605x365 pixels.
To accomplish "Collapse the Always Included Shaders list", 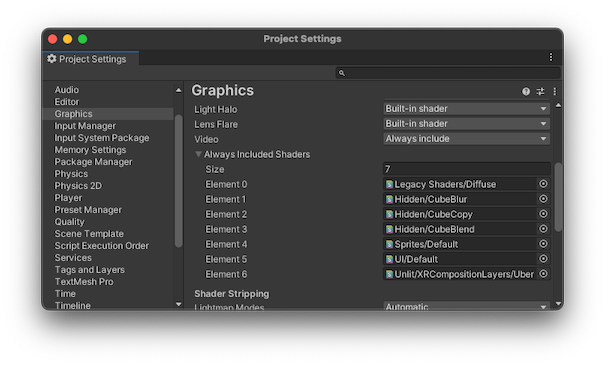I will (x=198, y=154).
